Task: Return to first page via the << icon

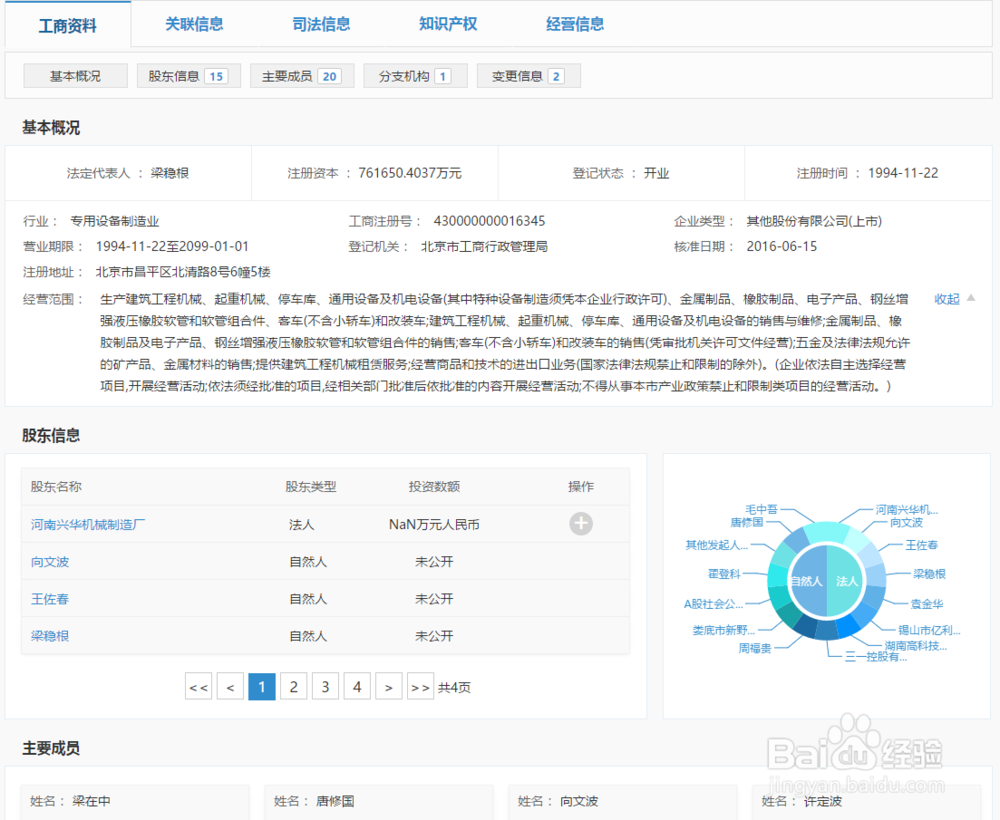Action: (198, 686)
